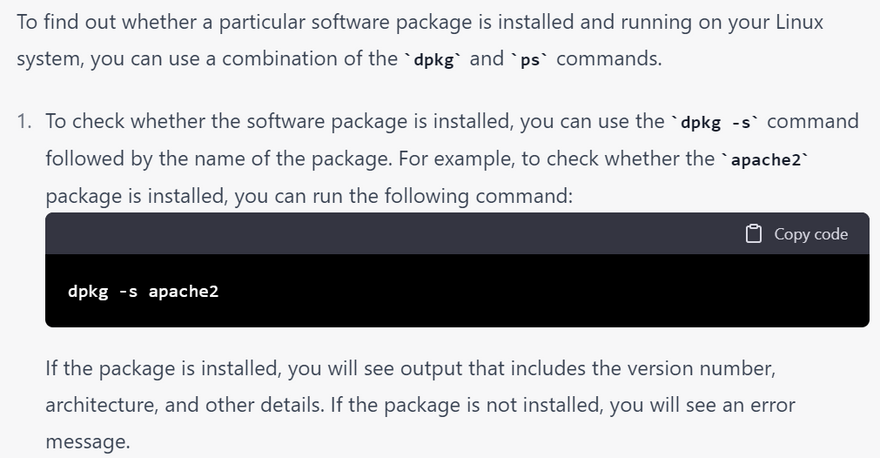880x458 pixels.
Task: Click the -s flag inside the code block
Action: point(128,292)
